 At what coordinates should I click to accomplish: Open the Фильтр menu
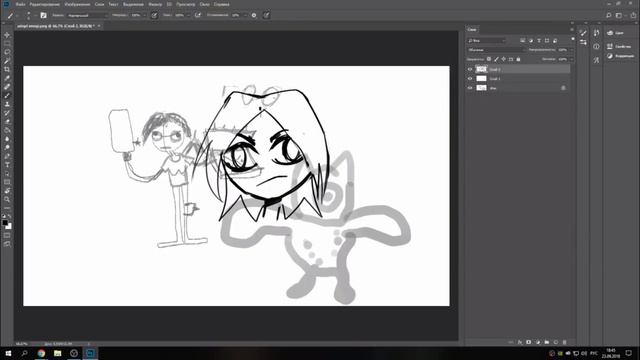(155, 4)
